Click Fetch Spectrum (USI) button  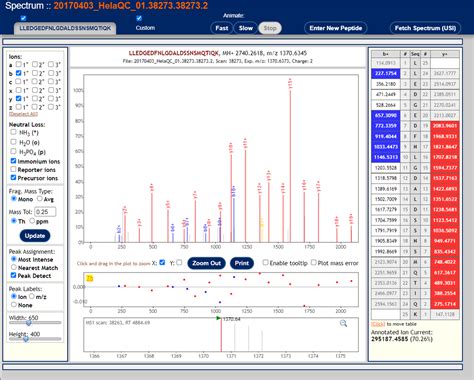(x=425, y=28)
